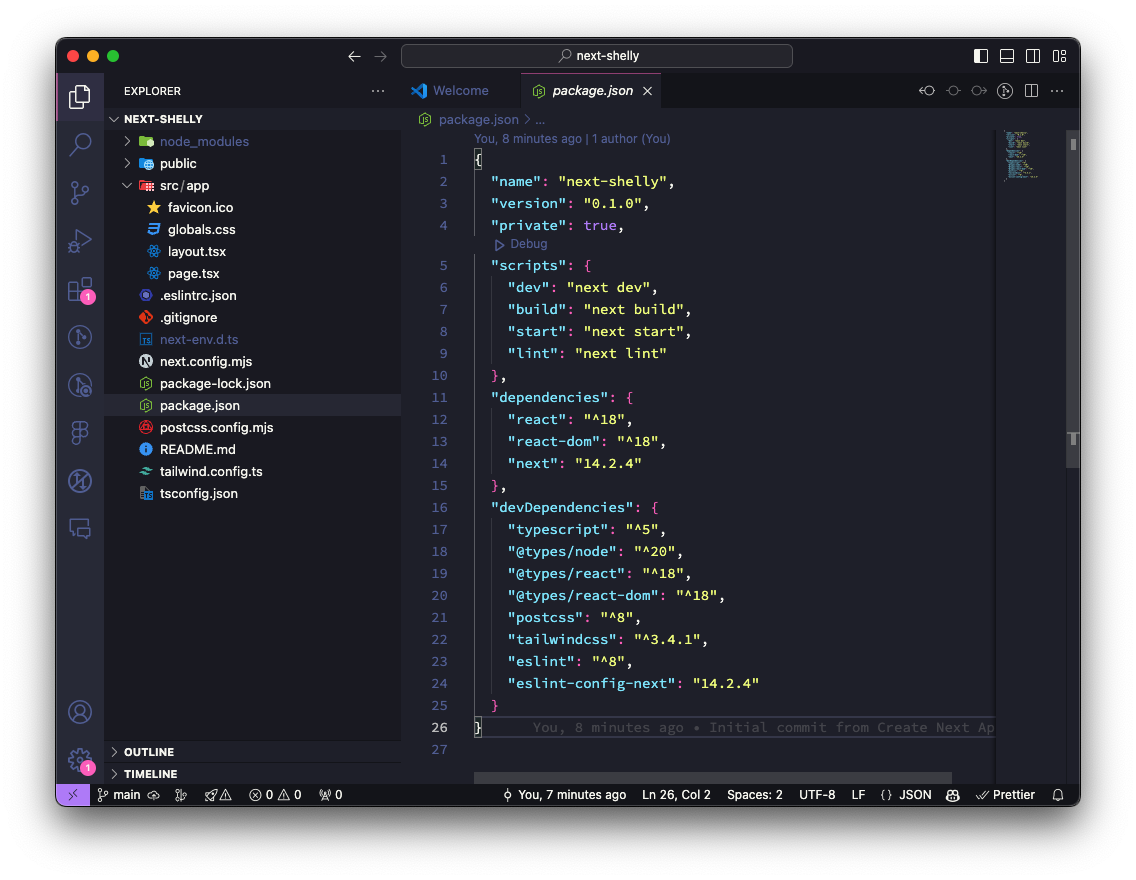Open README.md file

tap(252, 449)
